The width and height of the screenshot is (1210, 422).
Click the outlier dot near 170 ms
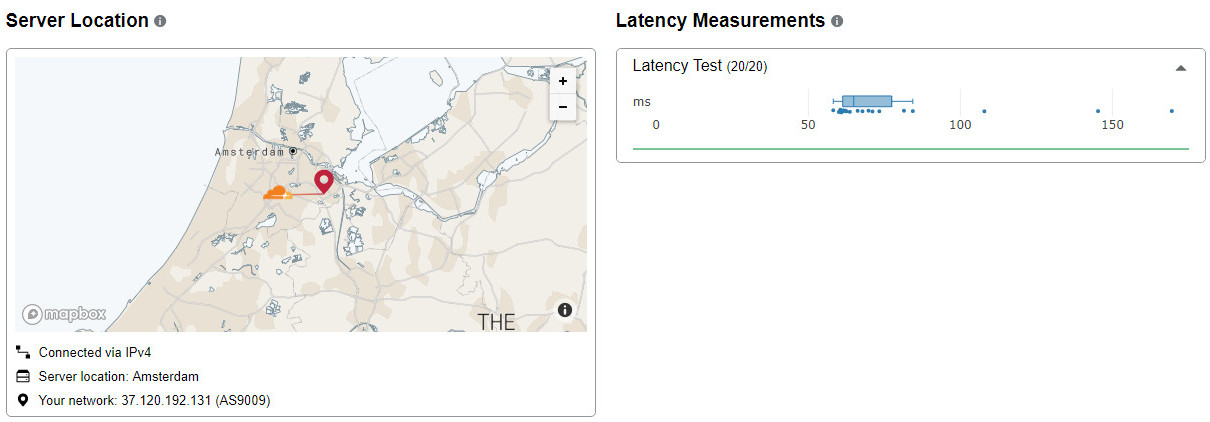point(1171,111)
